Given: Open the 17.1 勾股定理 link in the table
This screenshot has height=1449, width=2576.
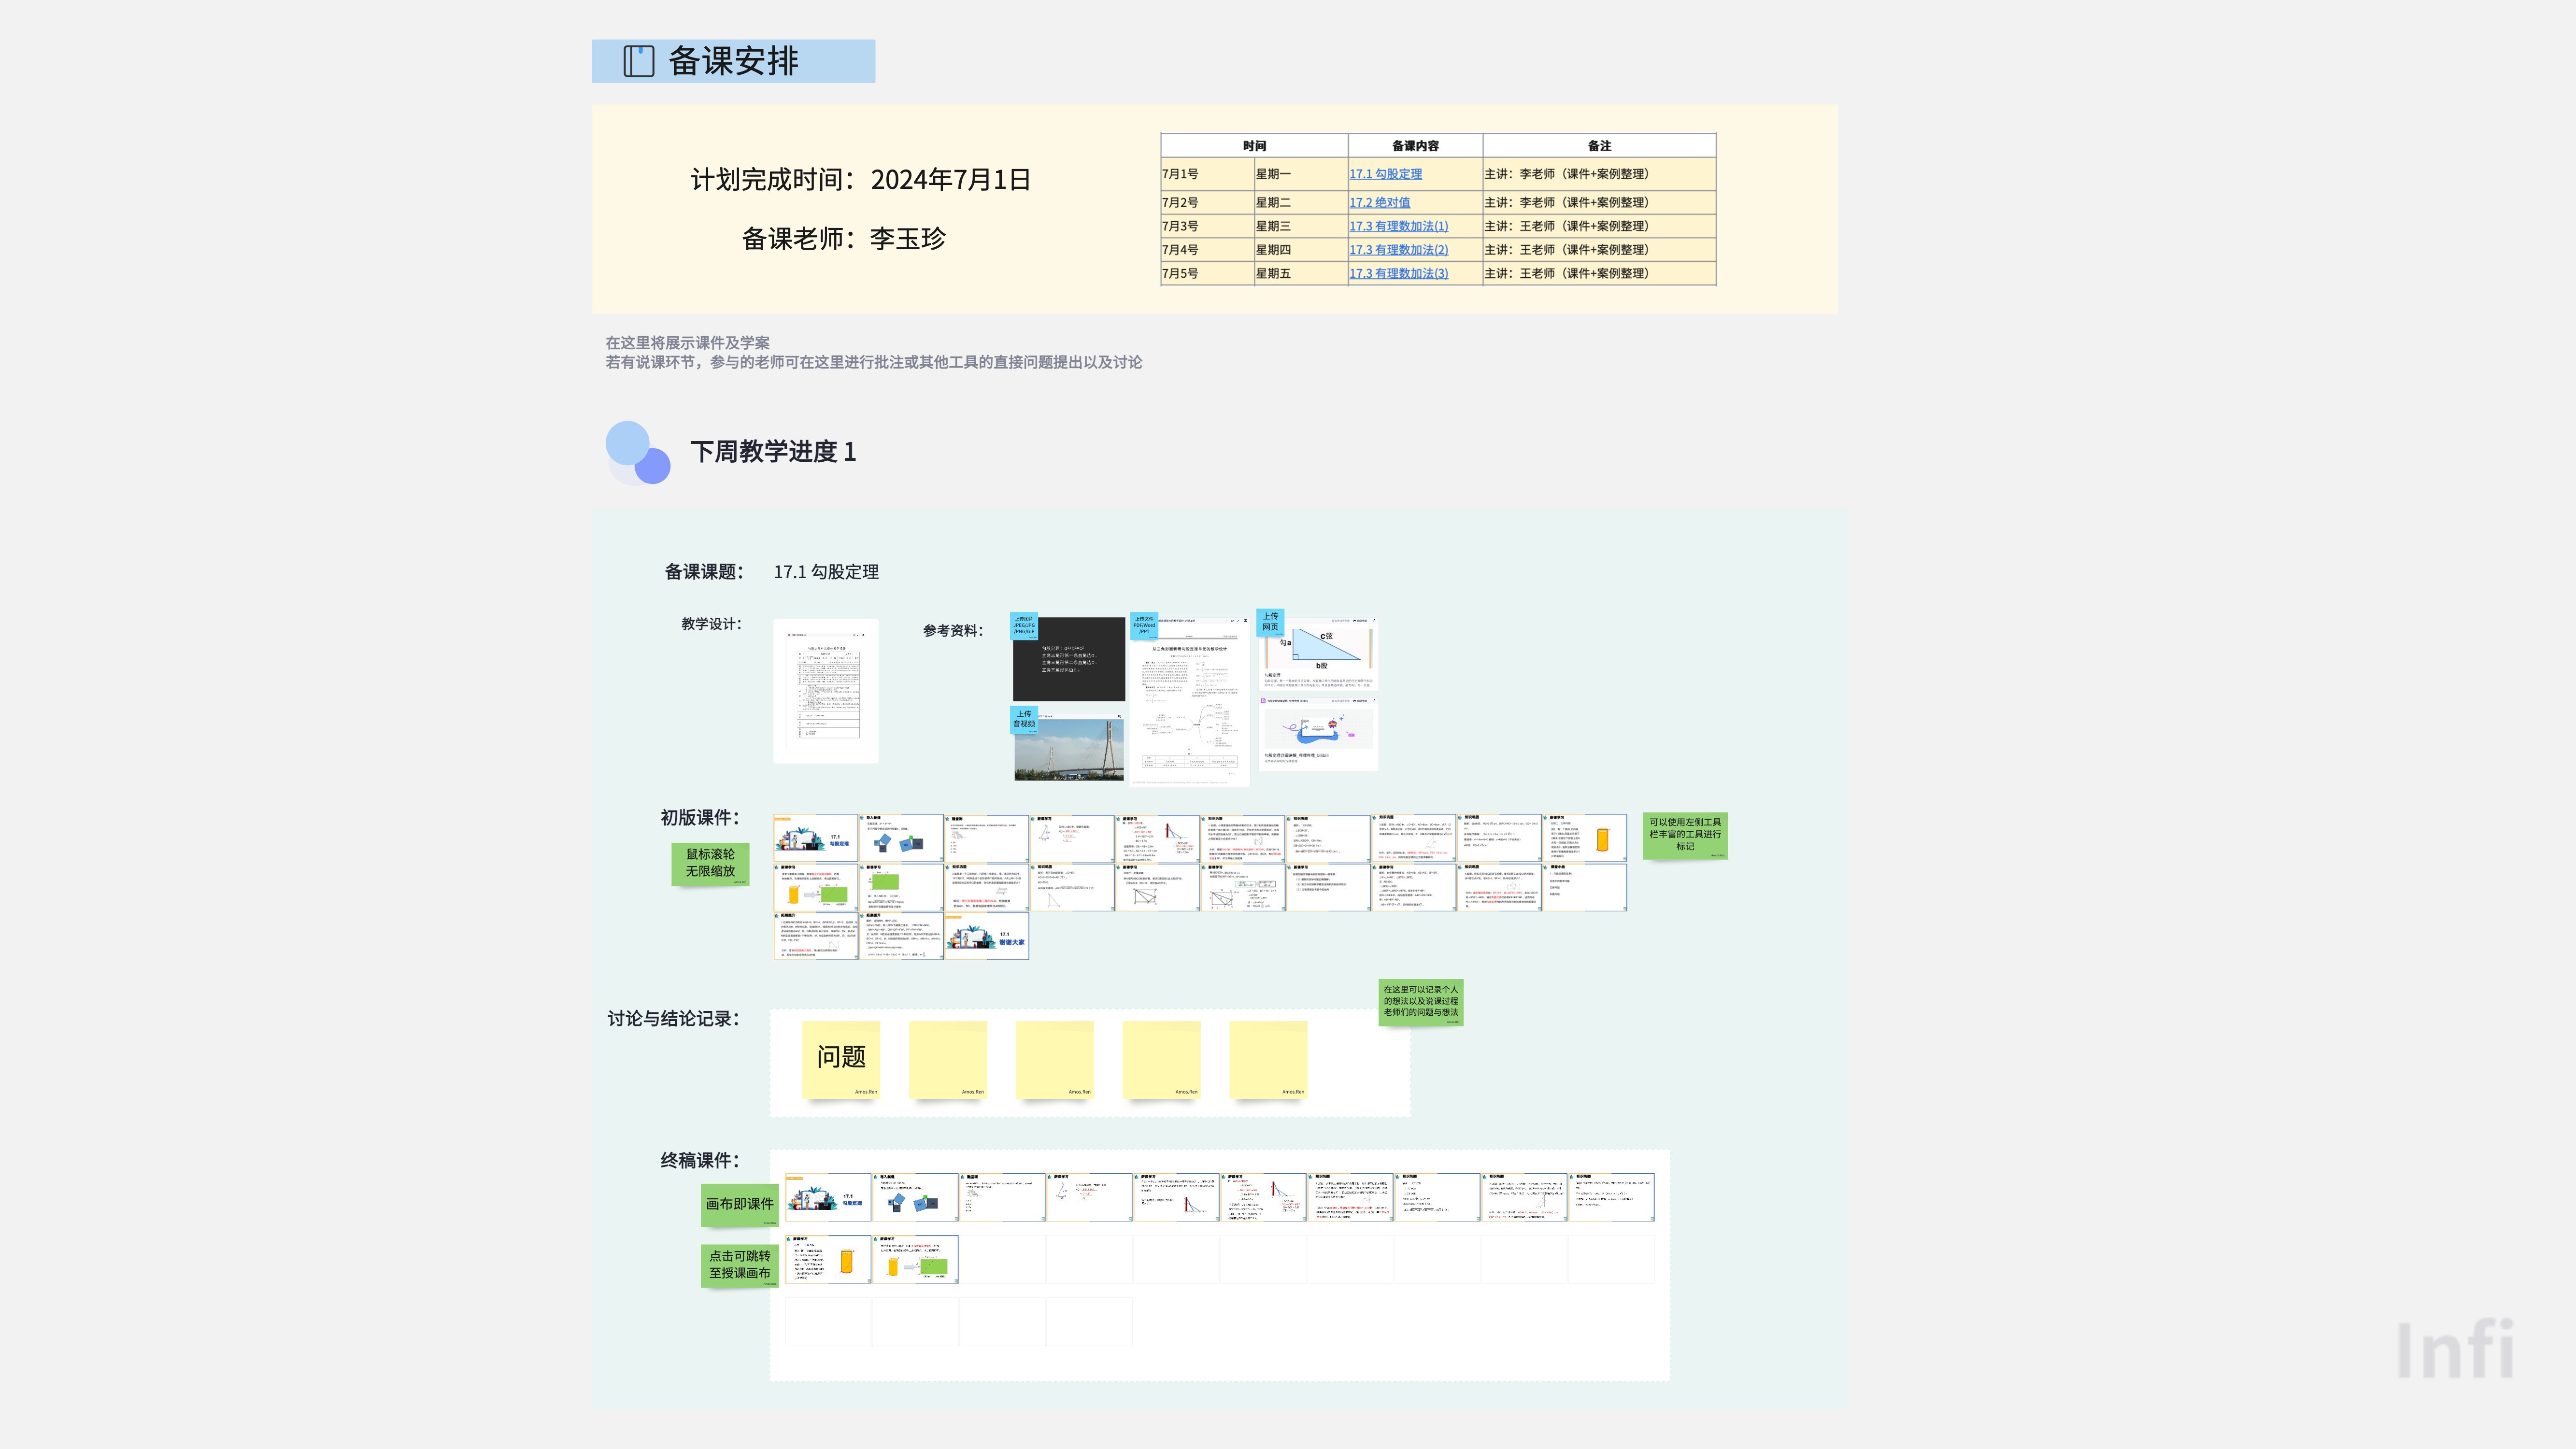Looking at the screenshot, I should click(x=1385, y=174).
